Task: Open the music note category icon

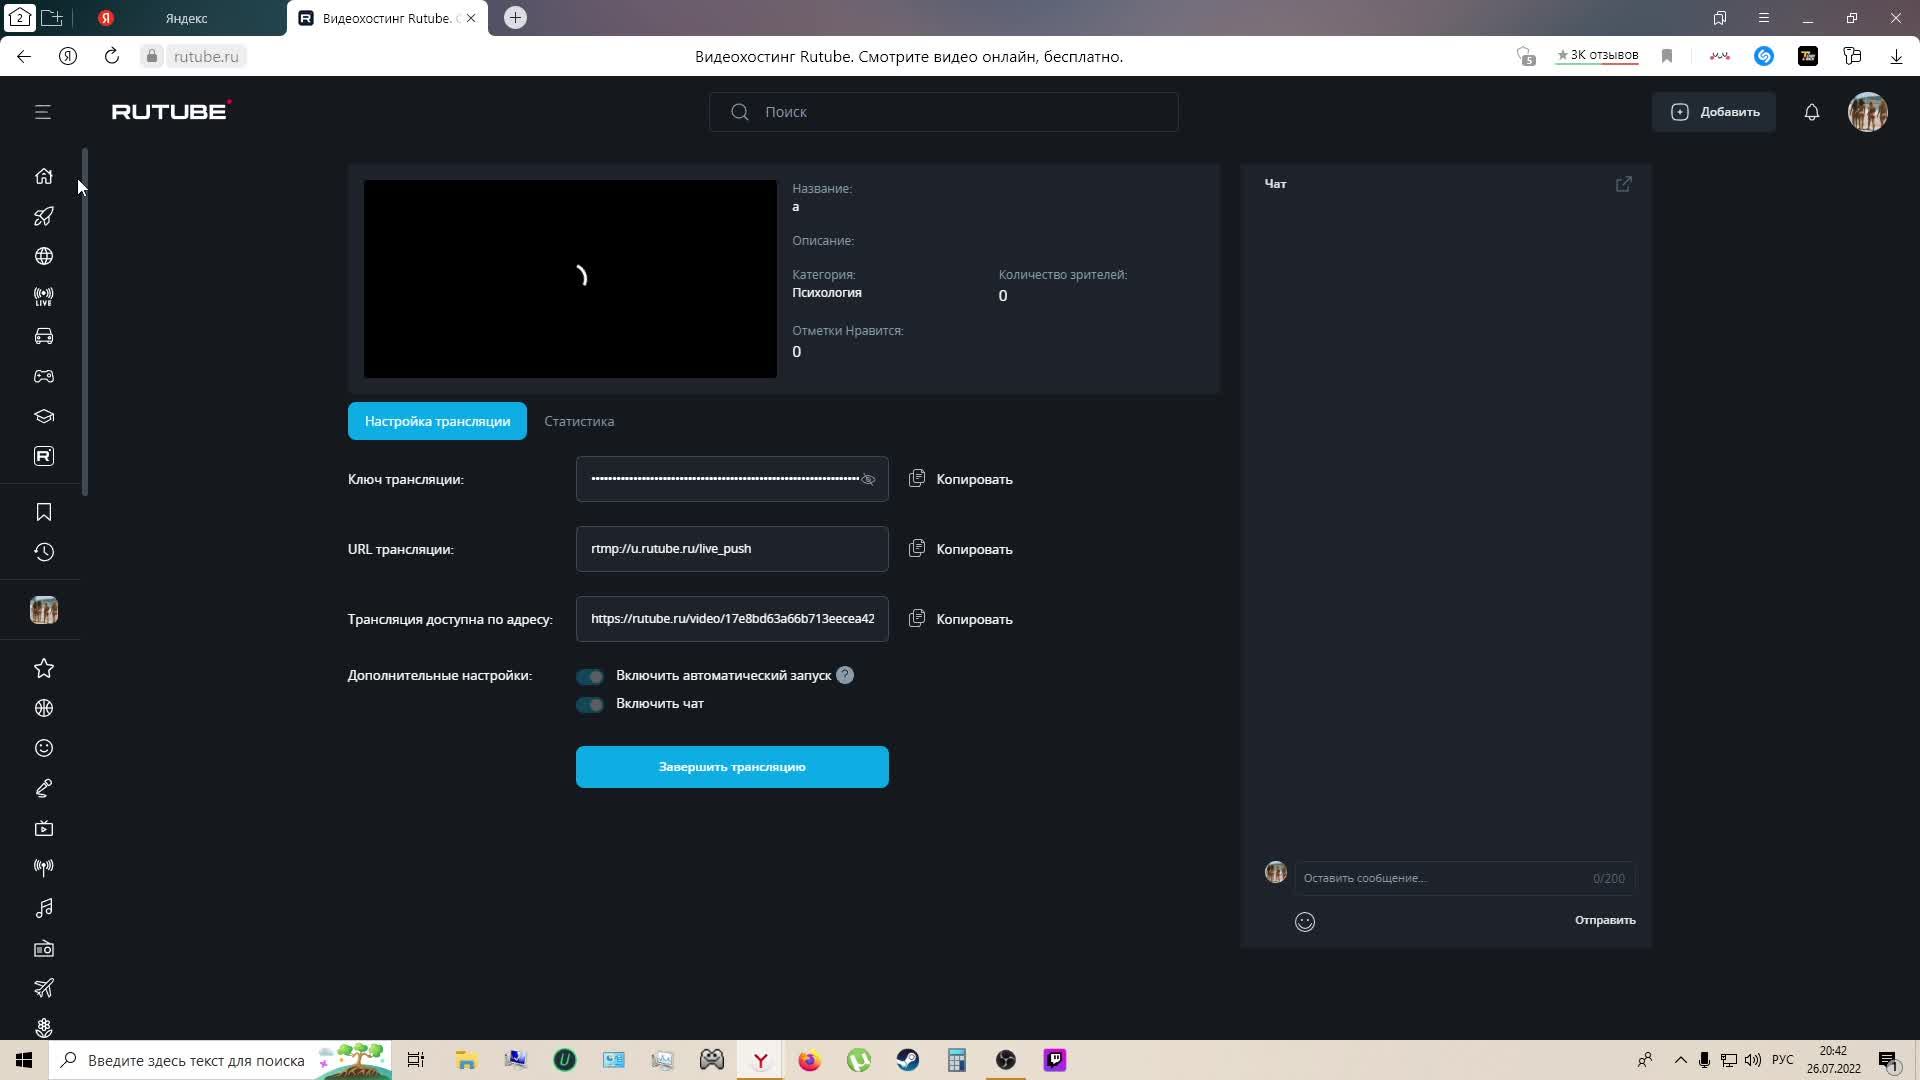Action: tap(43, 908)
